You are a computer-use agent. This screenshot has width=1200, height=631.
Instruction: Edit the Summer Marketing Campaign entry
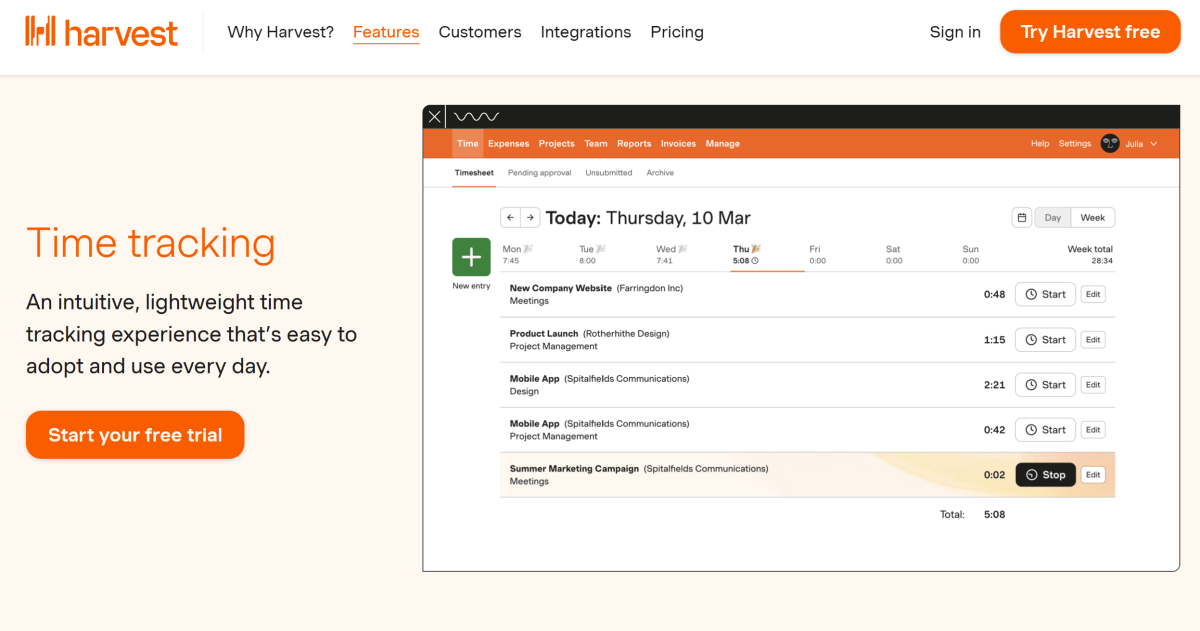tap(1093, 475)
